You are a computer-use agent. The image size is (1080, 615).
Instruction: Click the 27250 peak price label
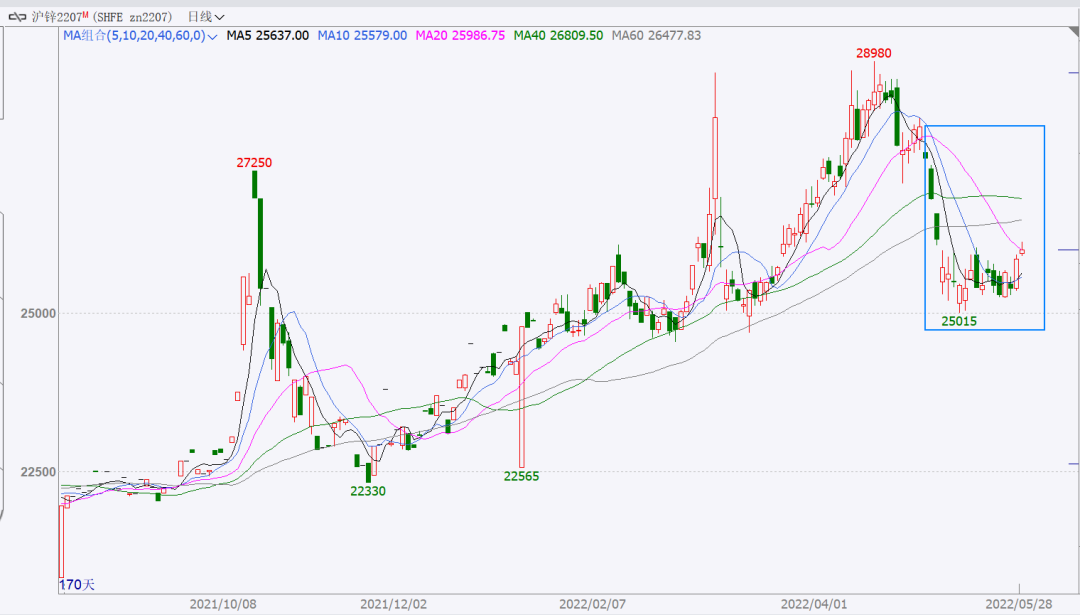[254, 162]
